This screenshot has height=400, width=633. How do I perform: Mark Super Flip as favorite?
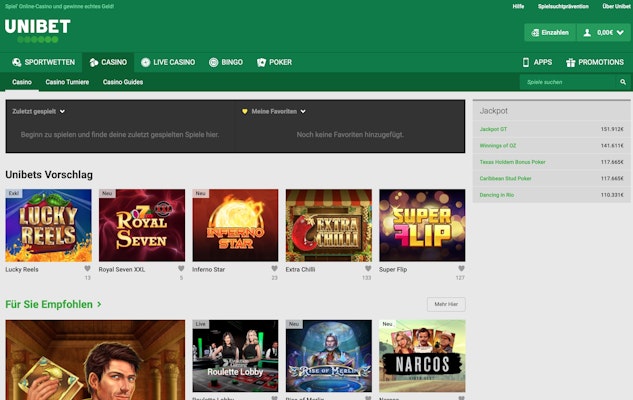pos(461,268)
